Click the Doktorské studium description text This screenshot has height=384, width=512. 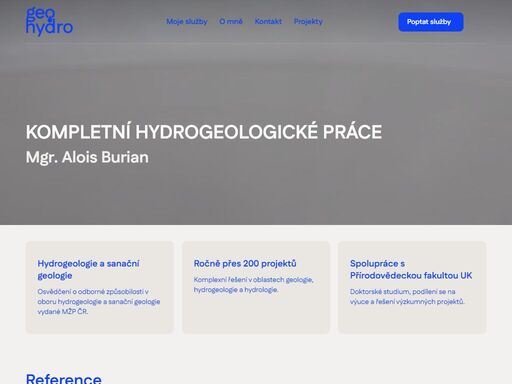pos(407,296)
